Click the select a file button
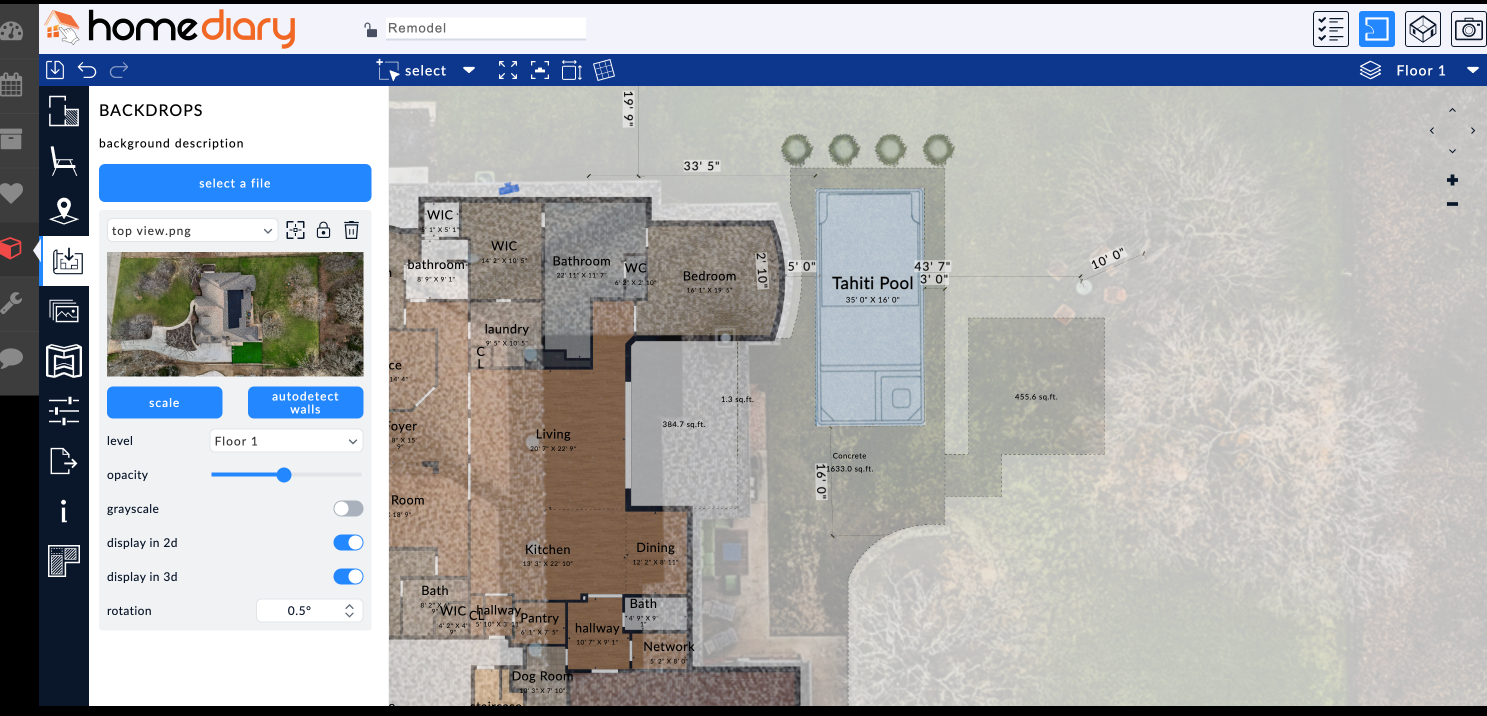Screen dimensions: 1487x716 tap(235, 183)
